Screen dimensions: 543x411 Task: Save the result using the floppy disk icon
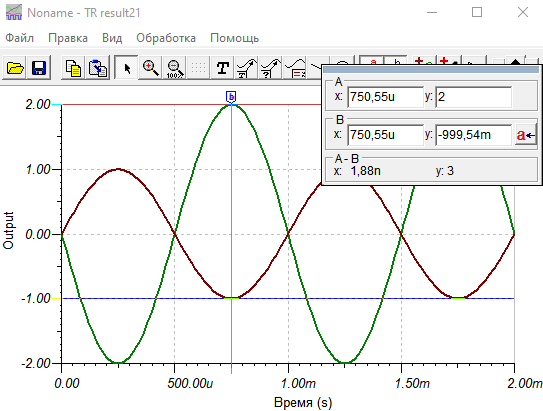pyautogui.click(x=39, y=68)
